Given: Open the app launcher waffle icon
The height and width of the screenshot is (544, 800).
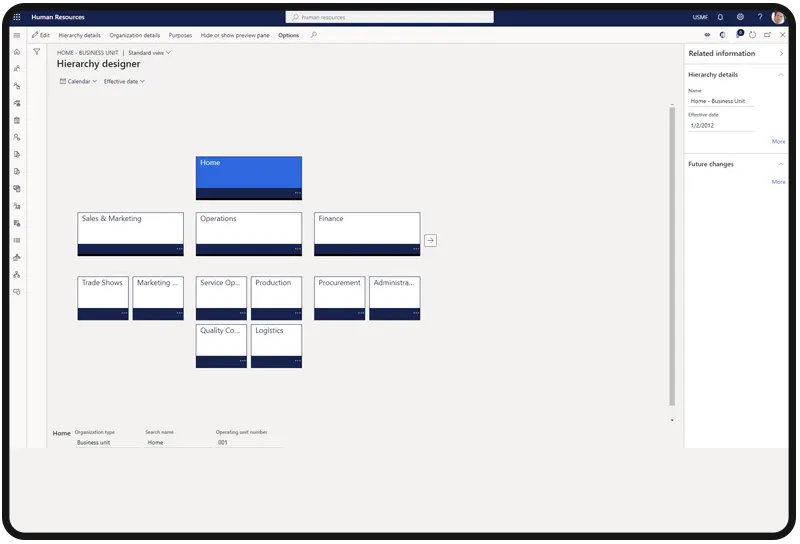Looking at the screenshot, I should coord(17,17).
